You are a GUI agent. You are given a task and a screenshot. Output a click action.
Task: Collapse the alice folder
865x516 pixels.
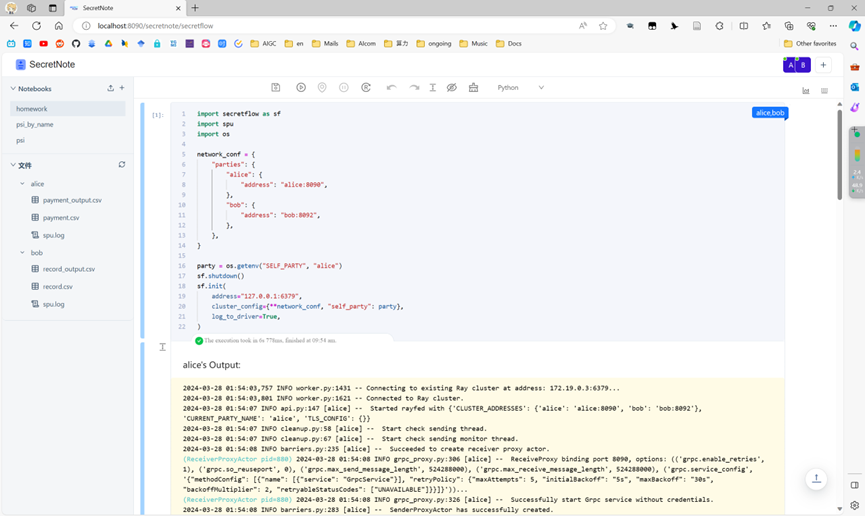[23, 184]
